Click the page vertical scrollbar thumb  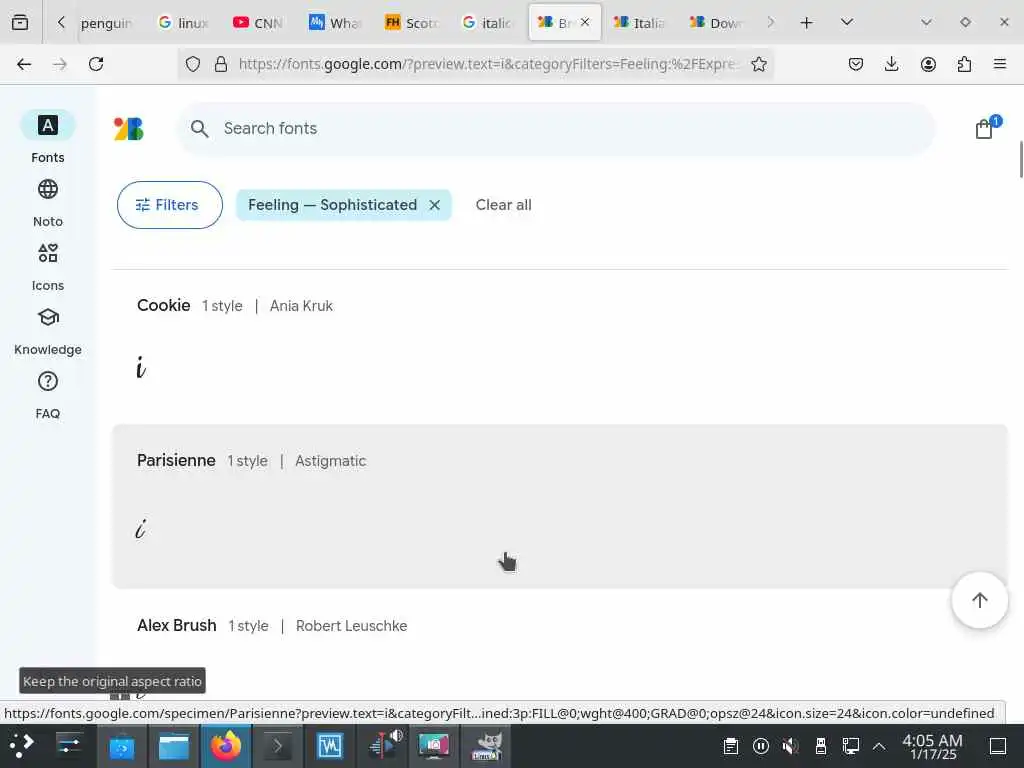click(1021, 159)
